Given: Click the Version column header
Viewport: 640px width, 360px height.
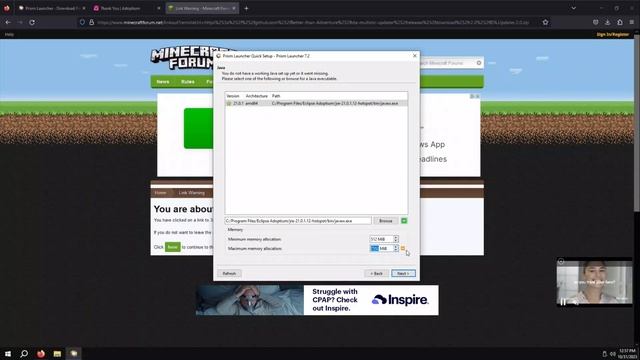Looking at the screenshot, I should pos(233,96).
